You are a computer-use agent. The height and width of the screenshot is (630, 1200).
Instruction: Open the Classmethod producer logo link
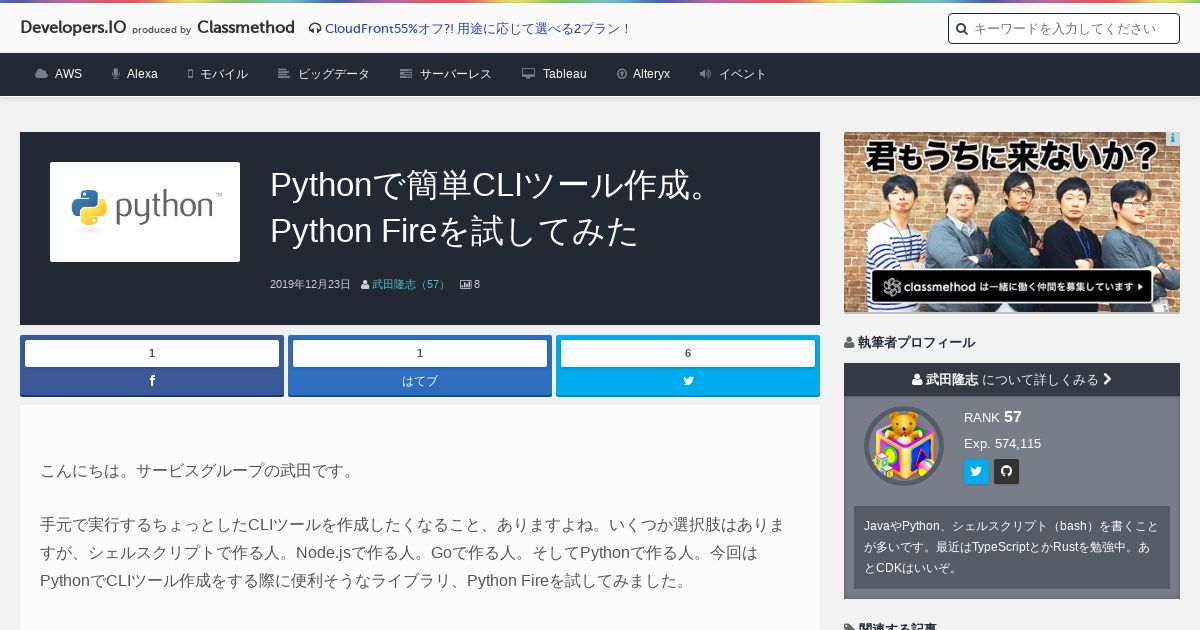(246, 27)
